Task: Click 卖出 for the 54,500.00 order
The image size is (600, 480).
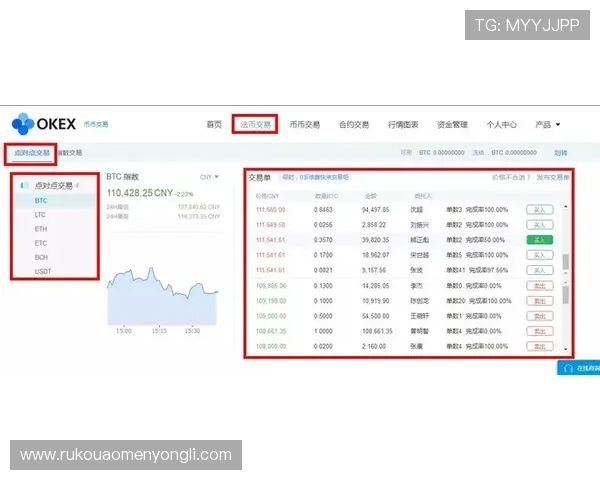Action: click(540, 316)
